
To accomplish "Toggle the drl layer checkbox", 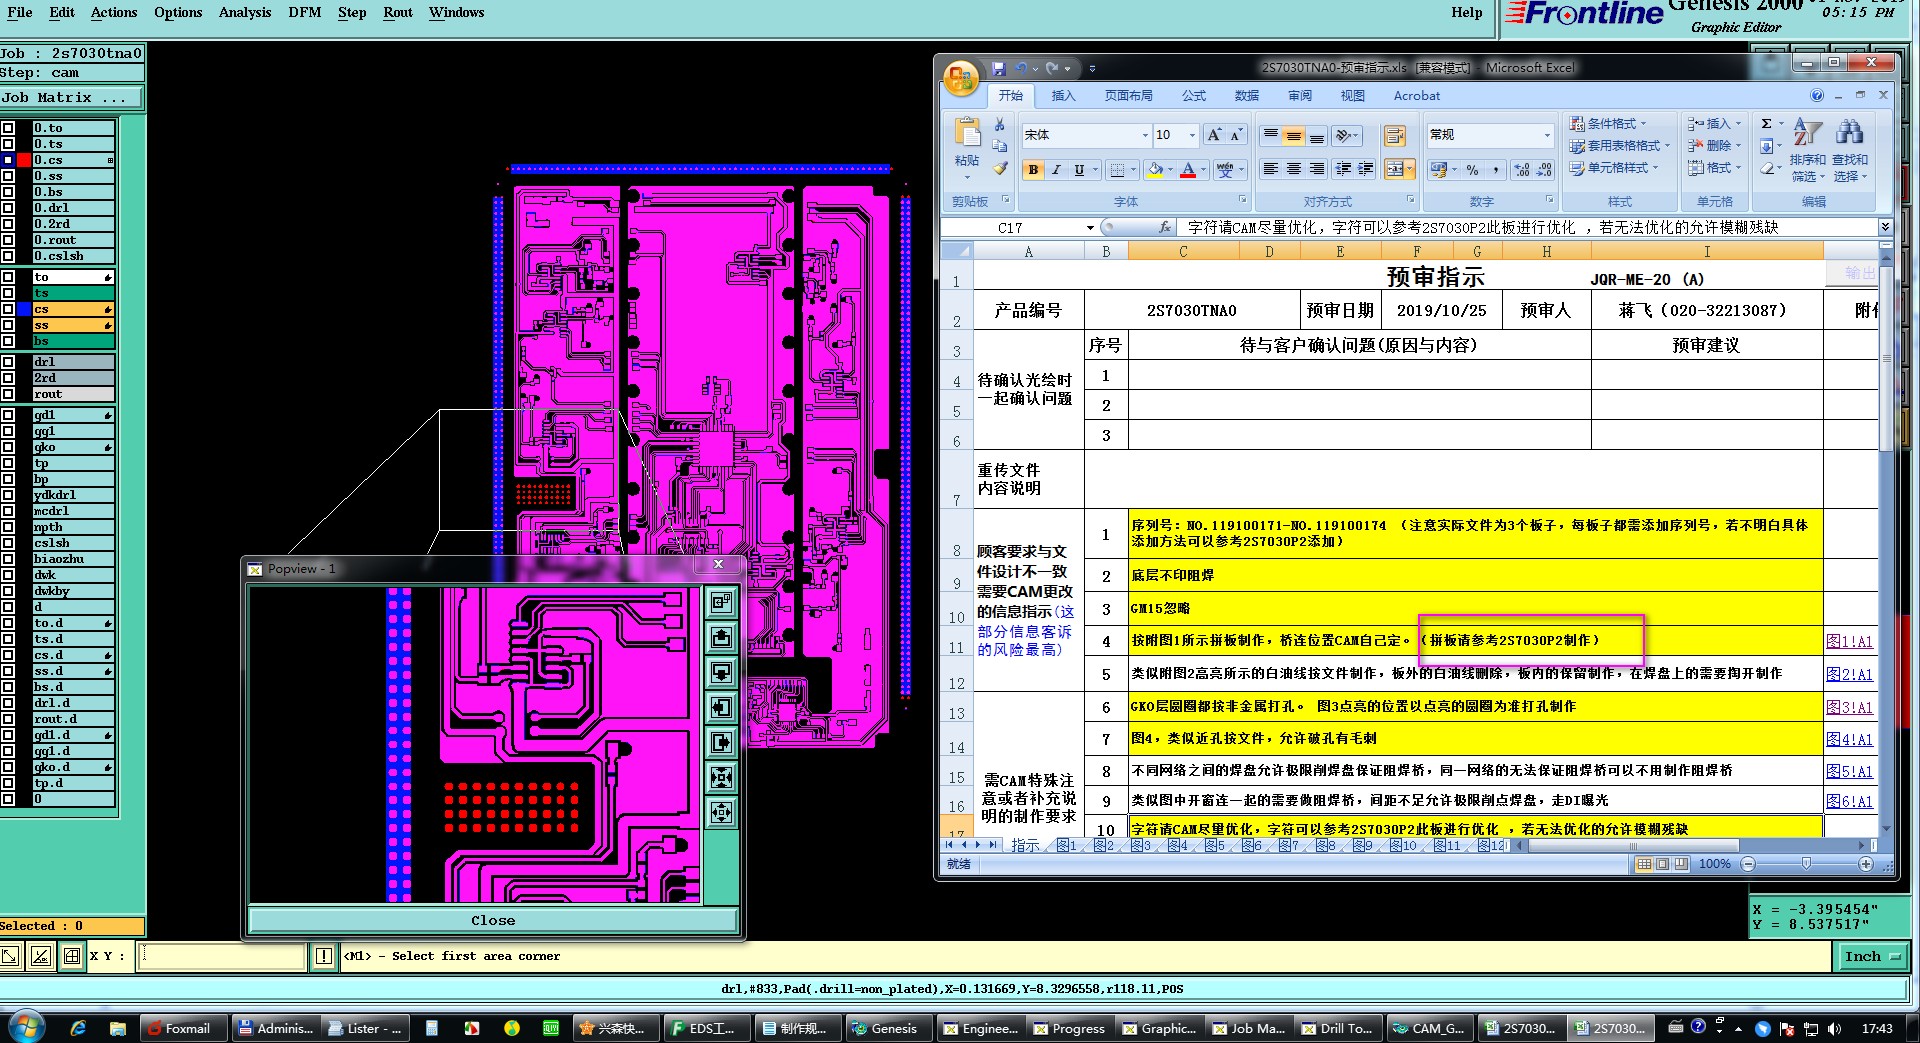I will (x=8, y=362).
